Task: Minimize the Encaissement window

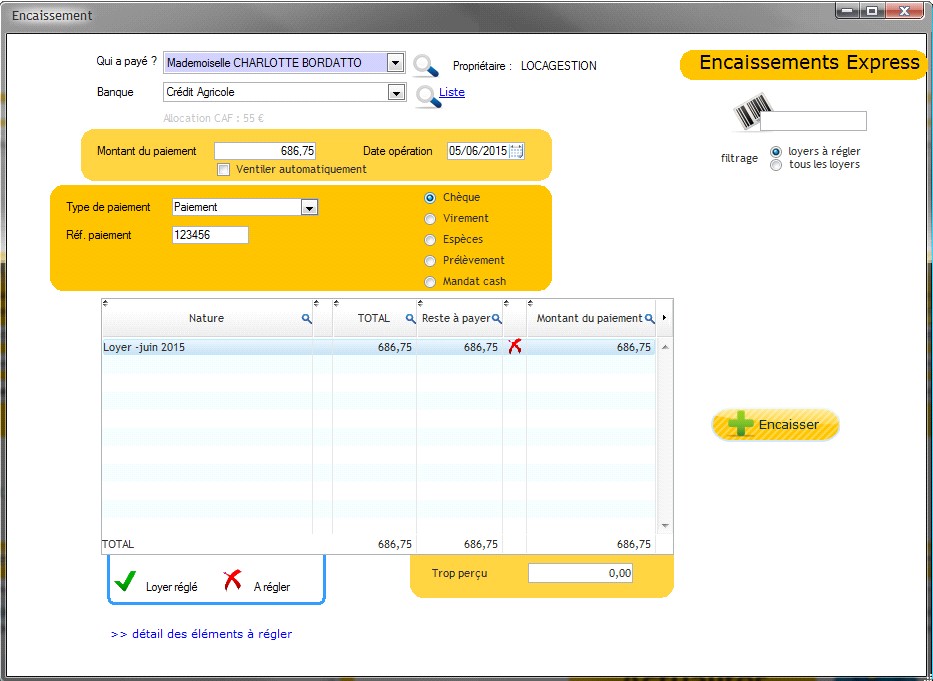Action: coord(848,11)
